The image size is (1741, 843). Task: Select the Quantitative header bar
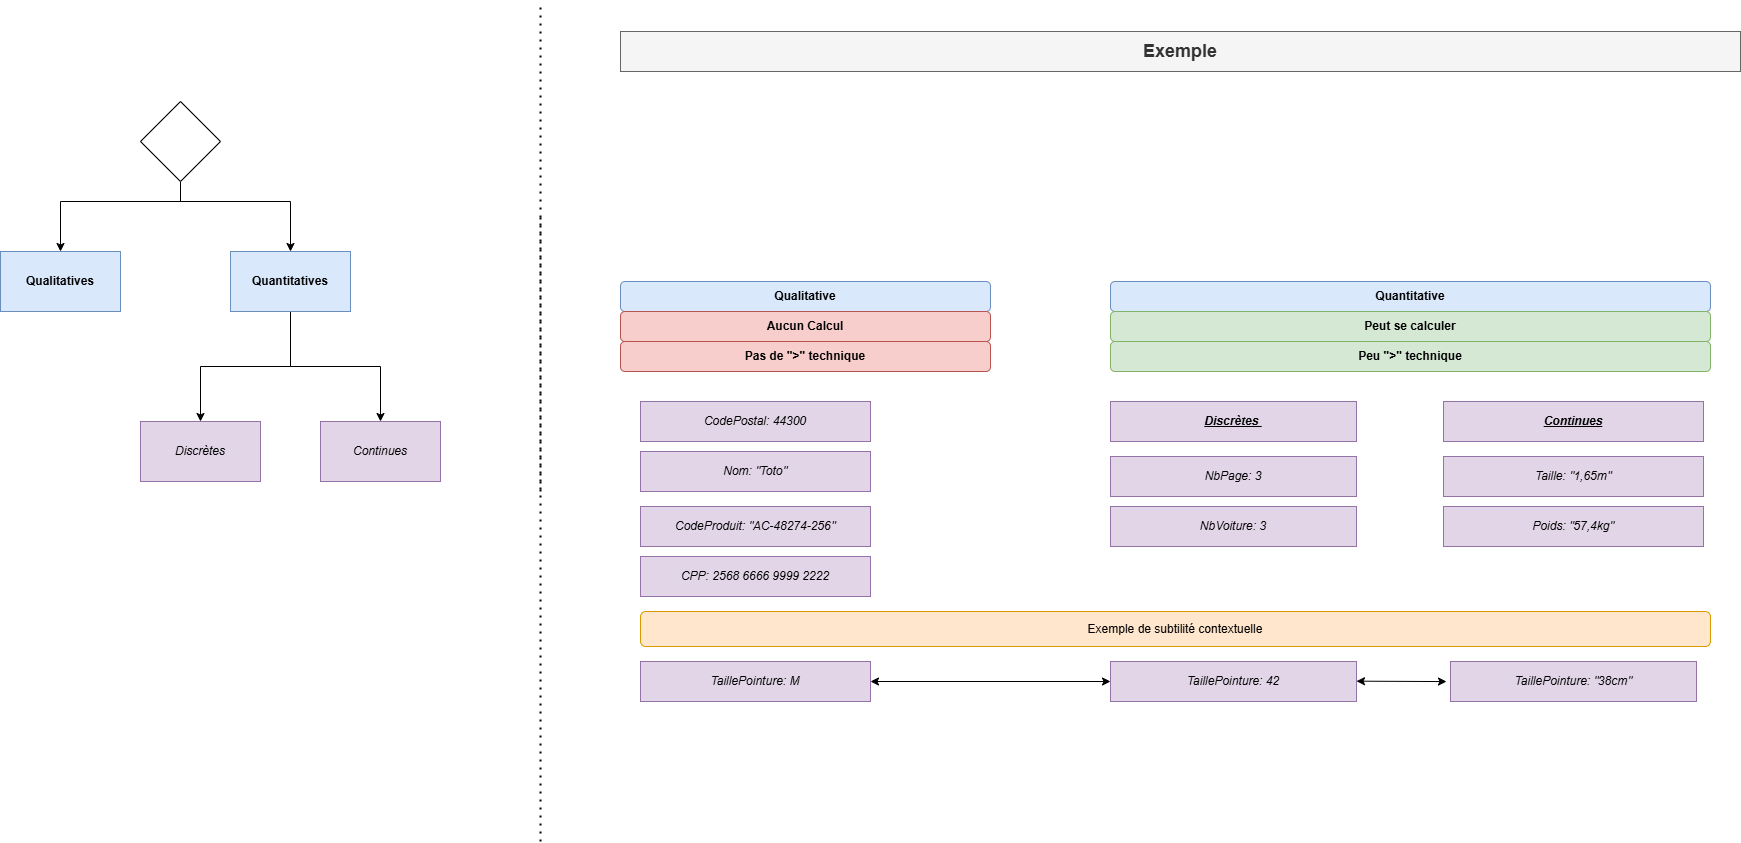coord(1409,296)
